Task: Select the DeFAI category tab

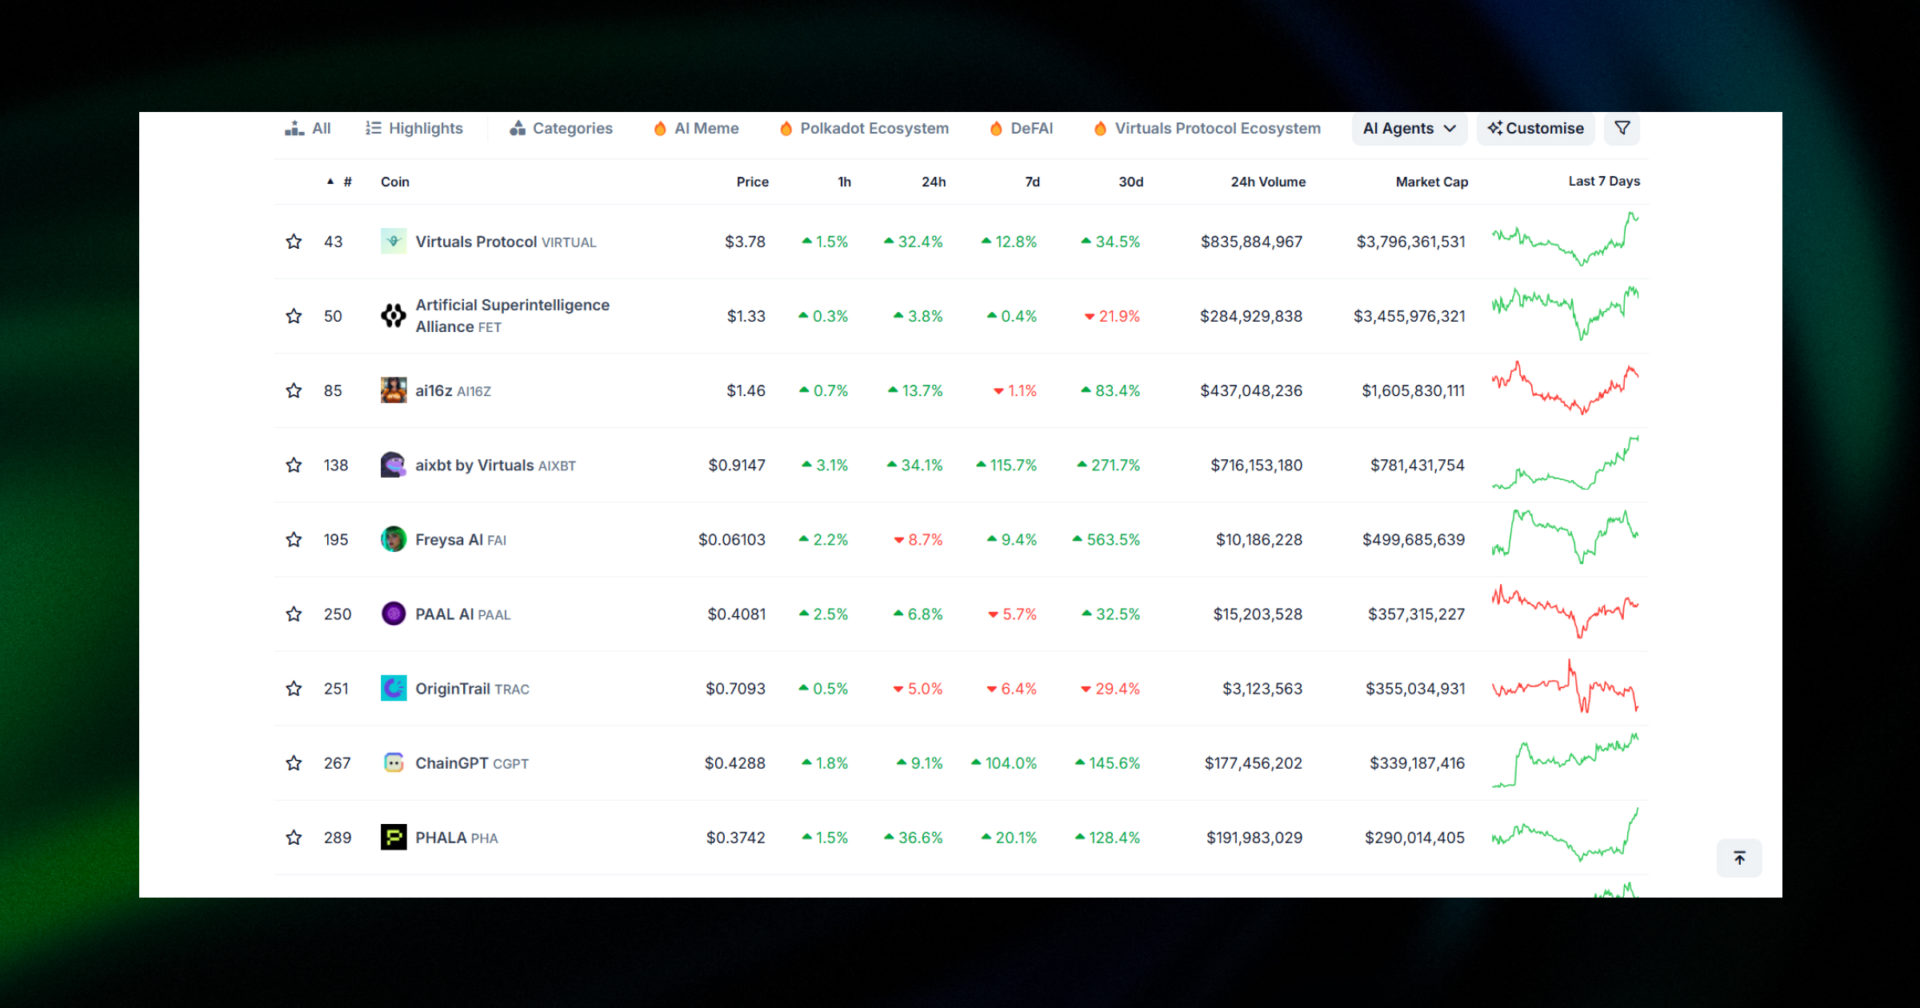Action: click(x=1022, y=128)
